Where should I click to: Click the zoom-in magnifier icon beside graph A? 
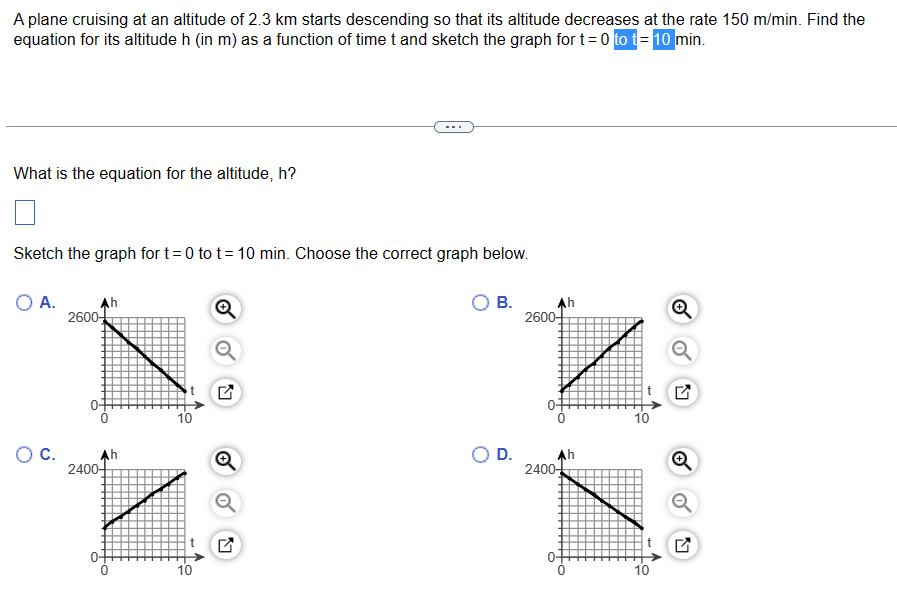coord(224,310)
